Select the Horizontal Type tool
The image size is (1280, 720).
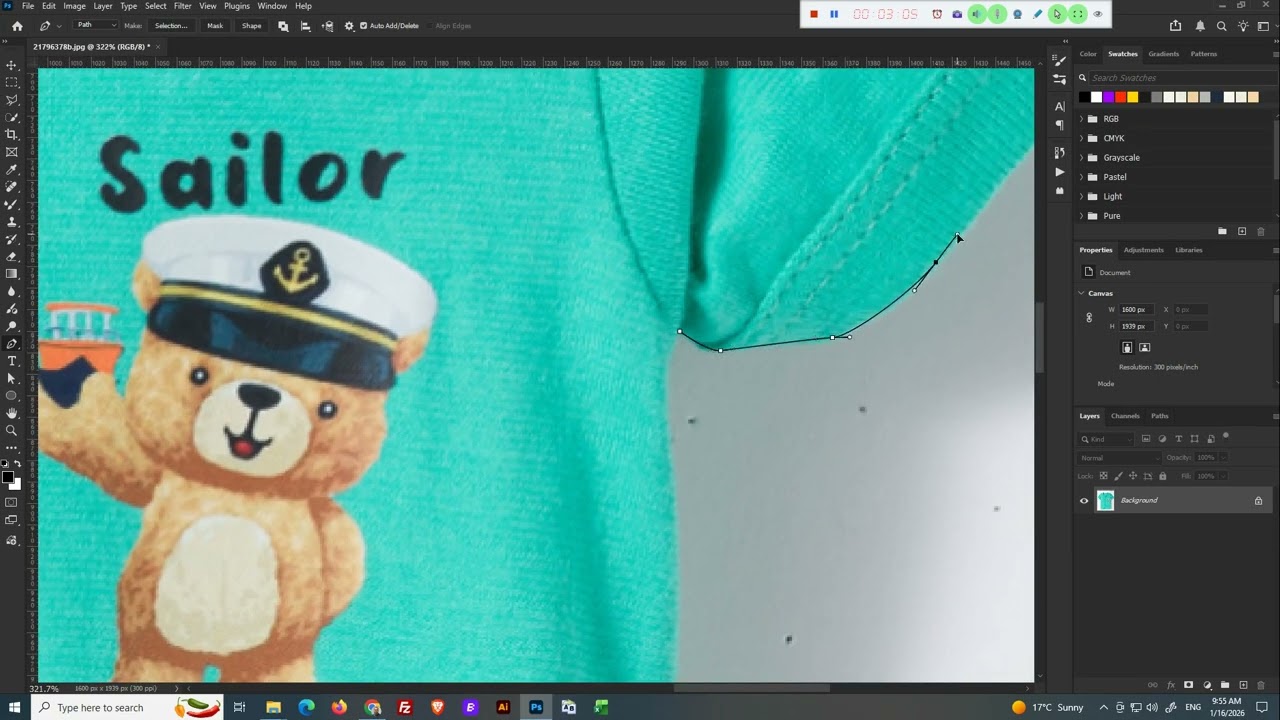(x=12, y=361)
